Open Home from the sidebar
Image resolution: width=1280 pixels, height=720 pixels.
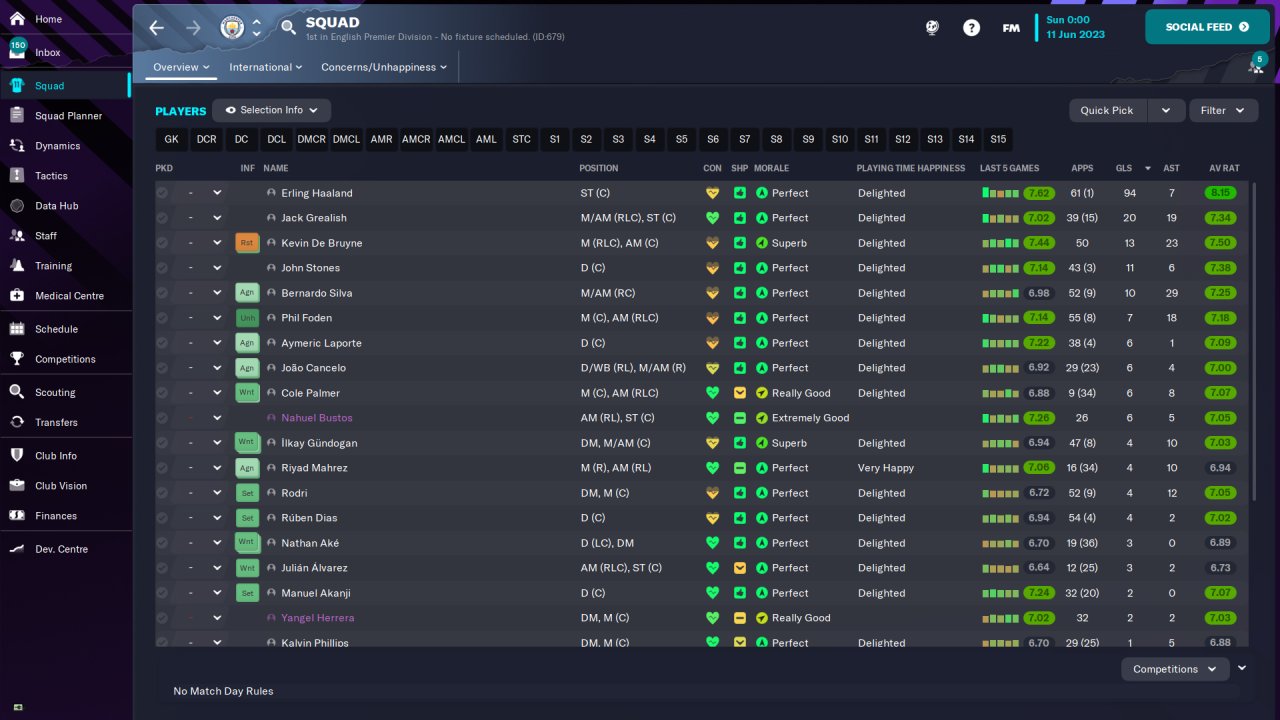66,19
